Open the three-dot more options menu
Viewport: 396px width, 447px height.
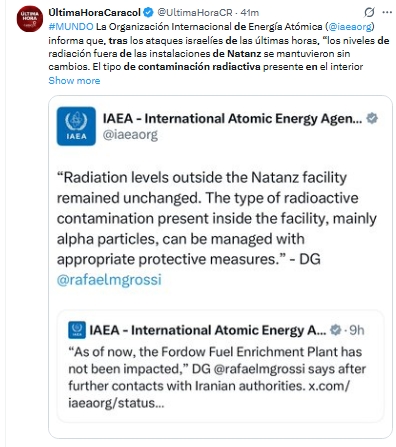coord(387,13)
